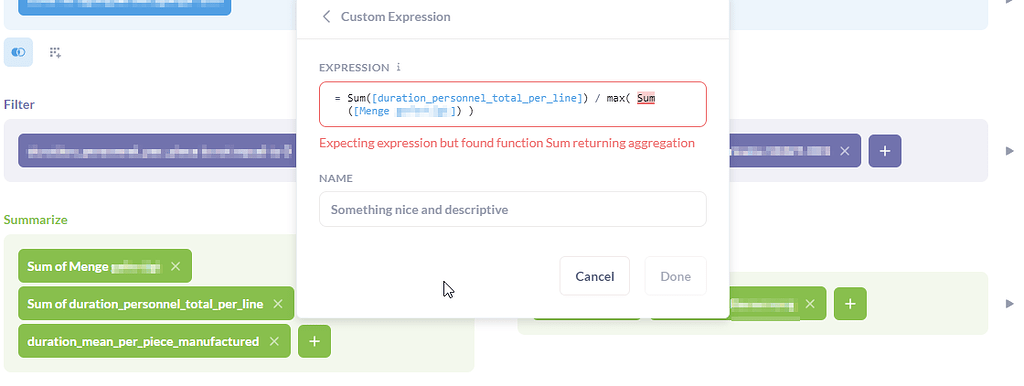This screenshot has height=386, width=1024.
Task: Remove Sum of Menge metric
Action: [175, 266]
